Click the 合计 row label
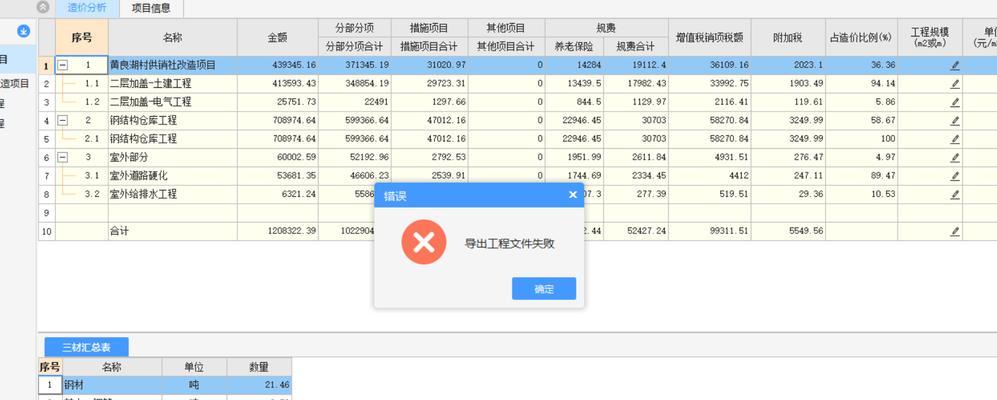The width and height of the screenshot is (997, 400). (x=119, y=231)
